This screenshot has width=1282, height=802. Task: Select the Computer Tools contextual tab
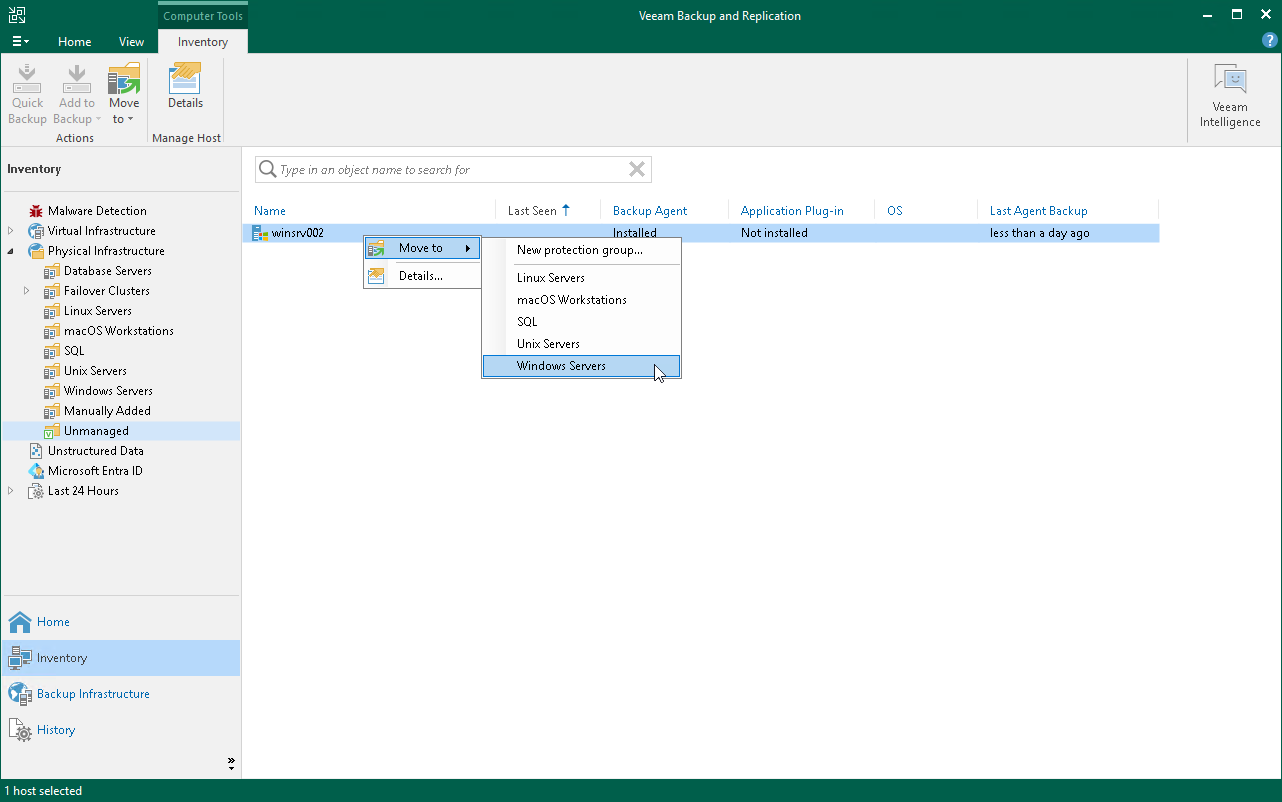click(202, 16)
